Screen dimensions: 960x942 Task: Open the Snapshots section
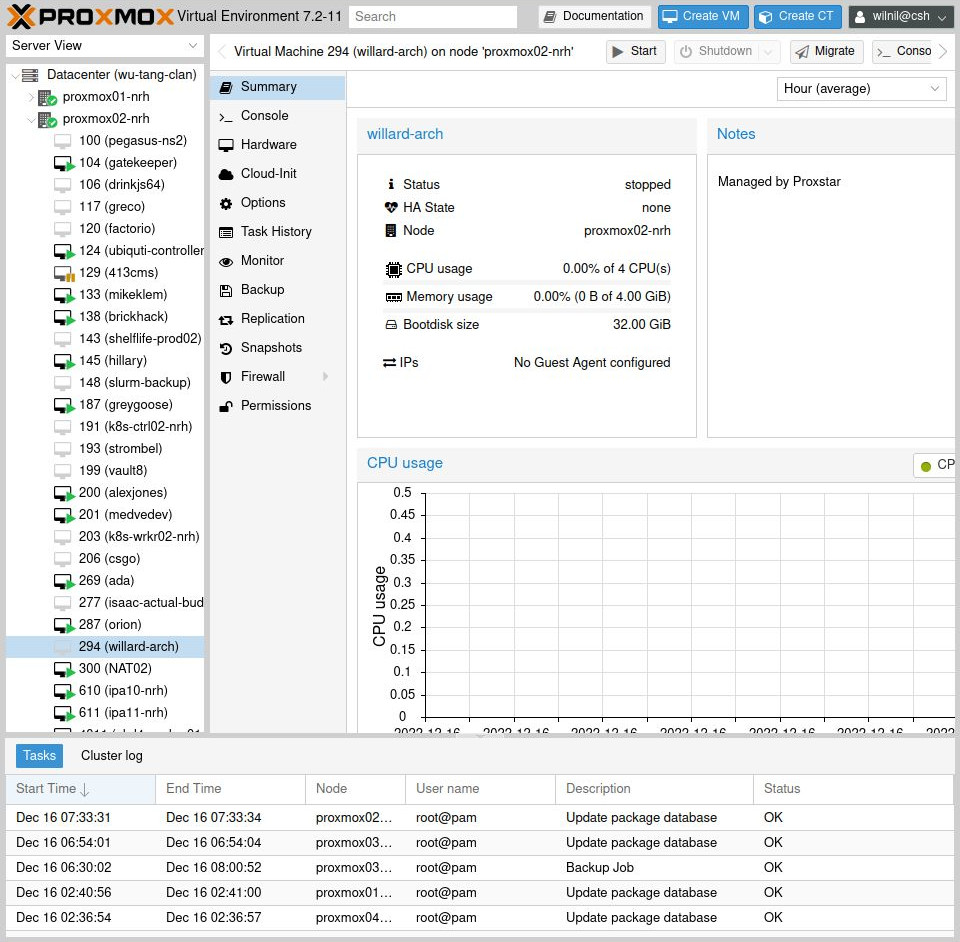pos(277,348)
